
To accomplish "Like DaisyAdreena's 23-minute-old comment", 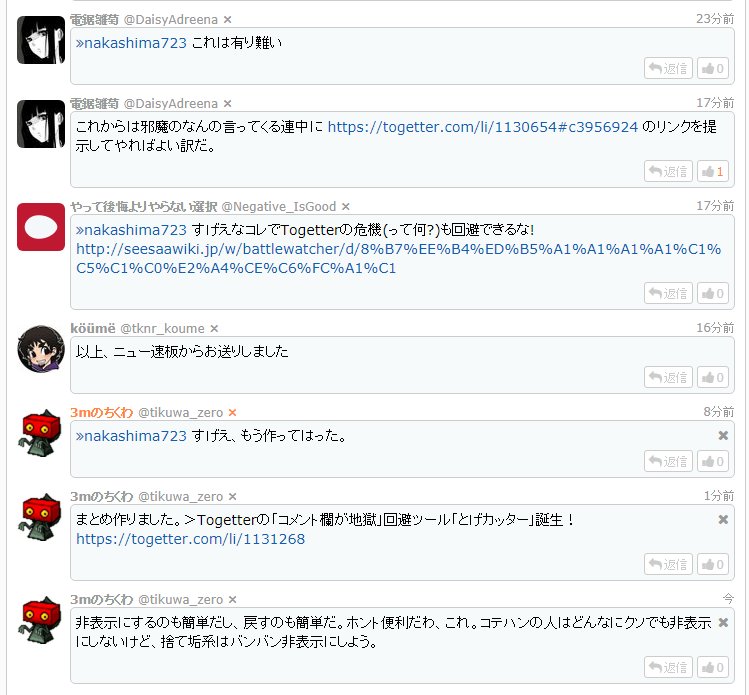I will pos(712,69).
